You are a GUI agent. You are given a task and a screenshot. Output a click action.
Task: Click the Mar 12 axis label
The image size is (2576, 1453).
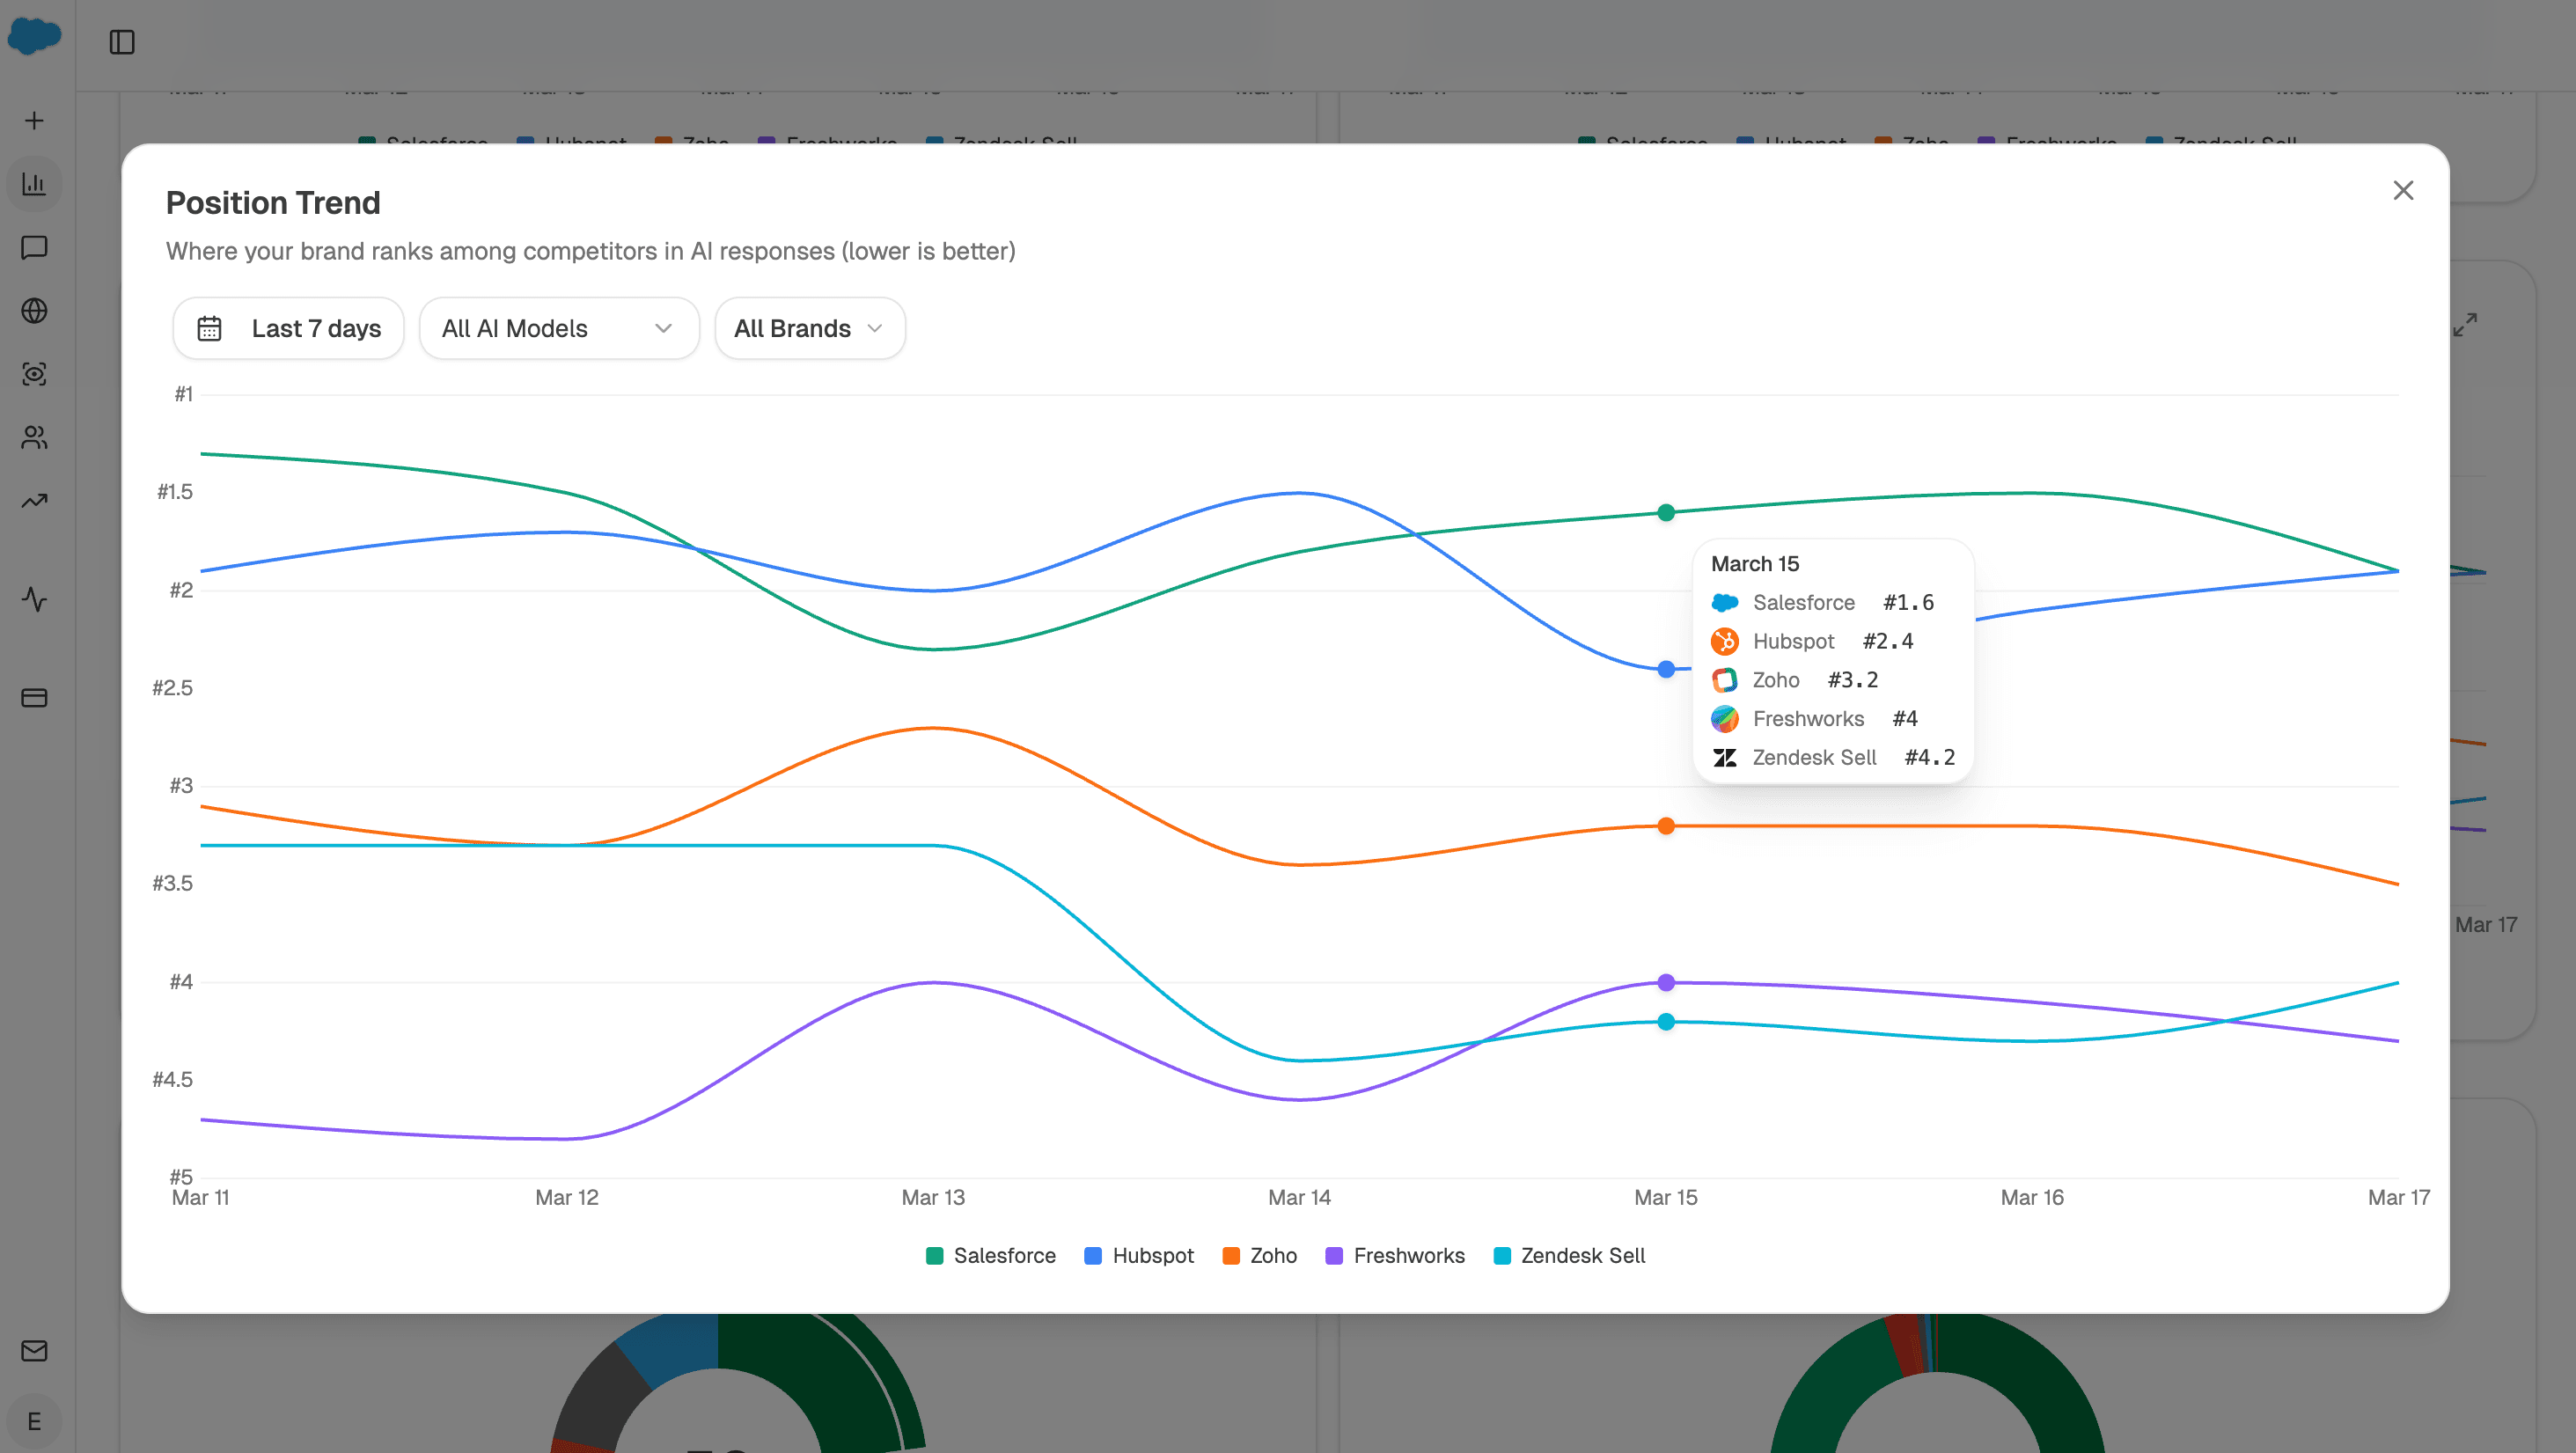click(567, 1197)
